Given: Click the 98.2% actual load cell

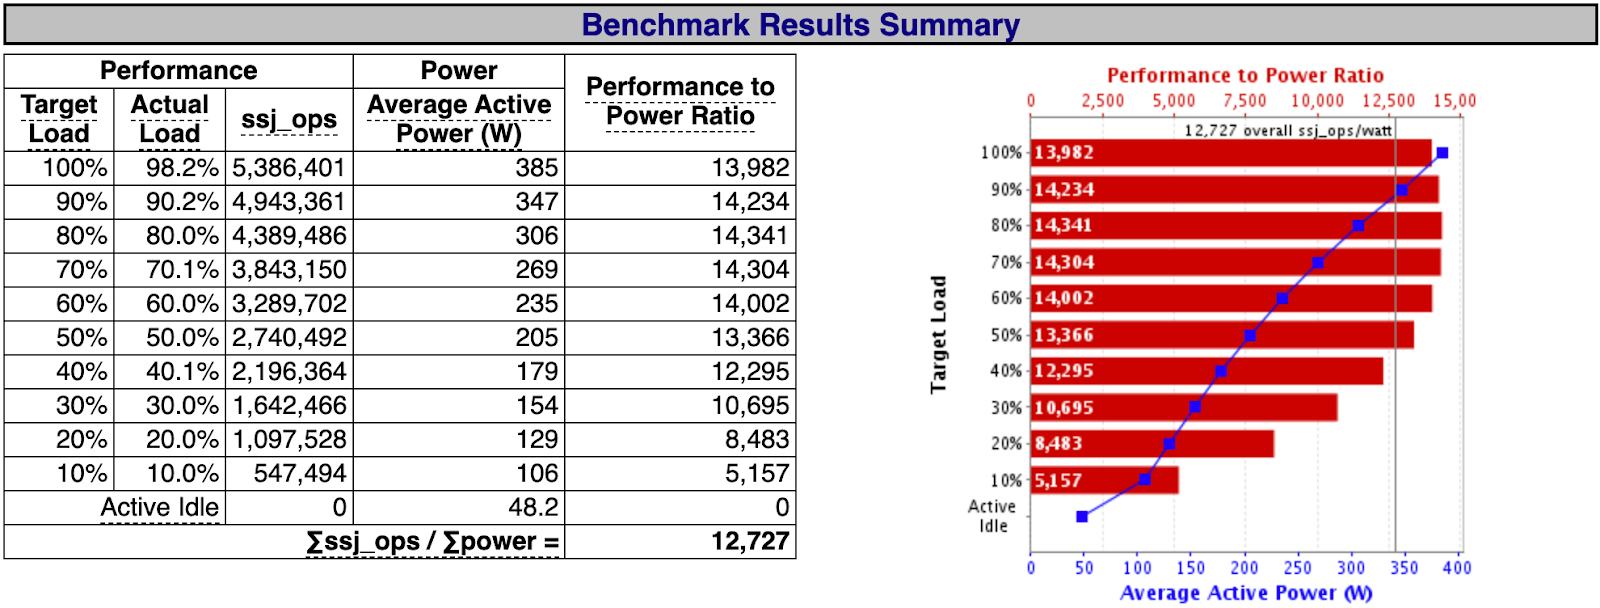Looking at the screenshot, I should [x=170, y=168].
